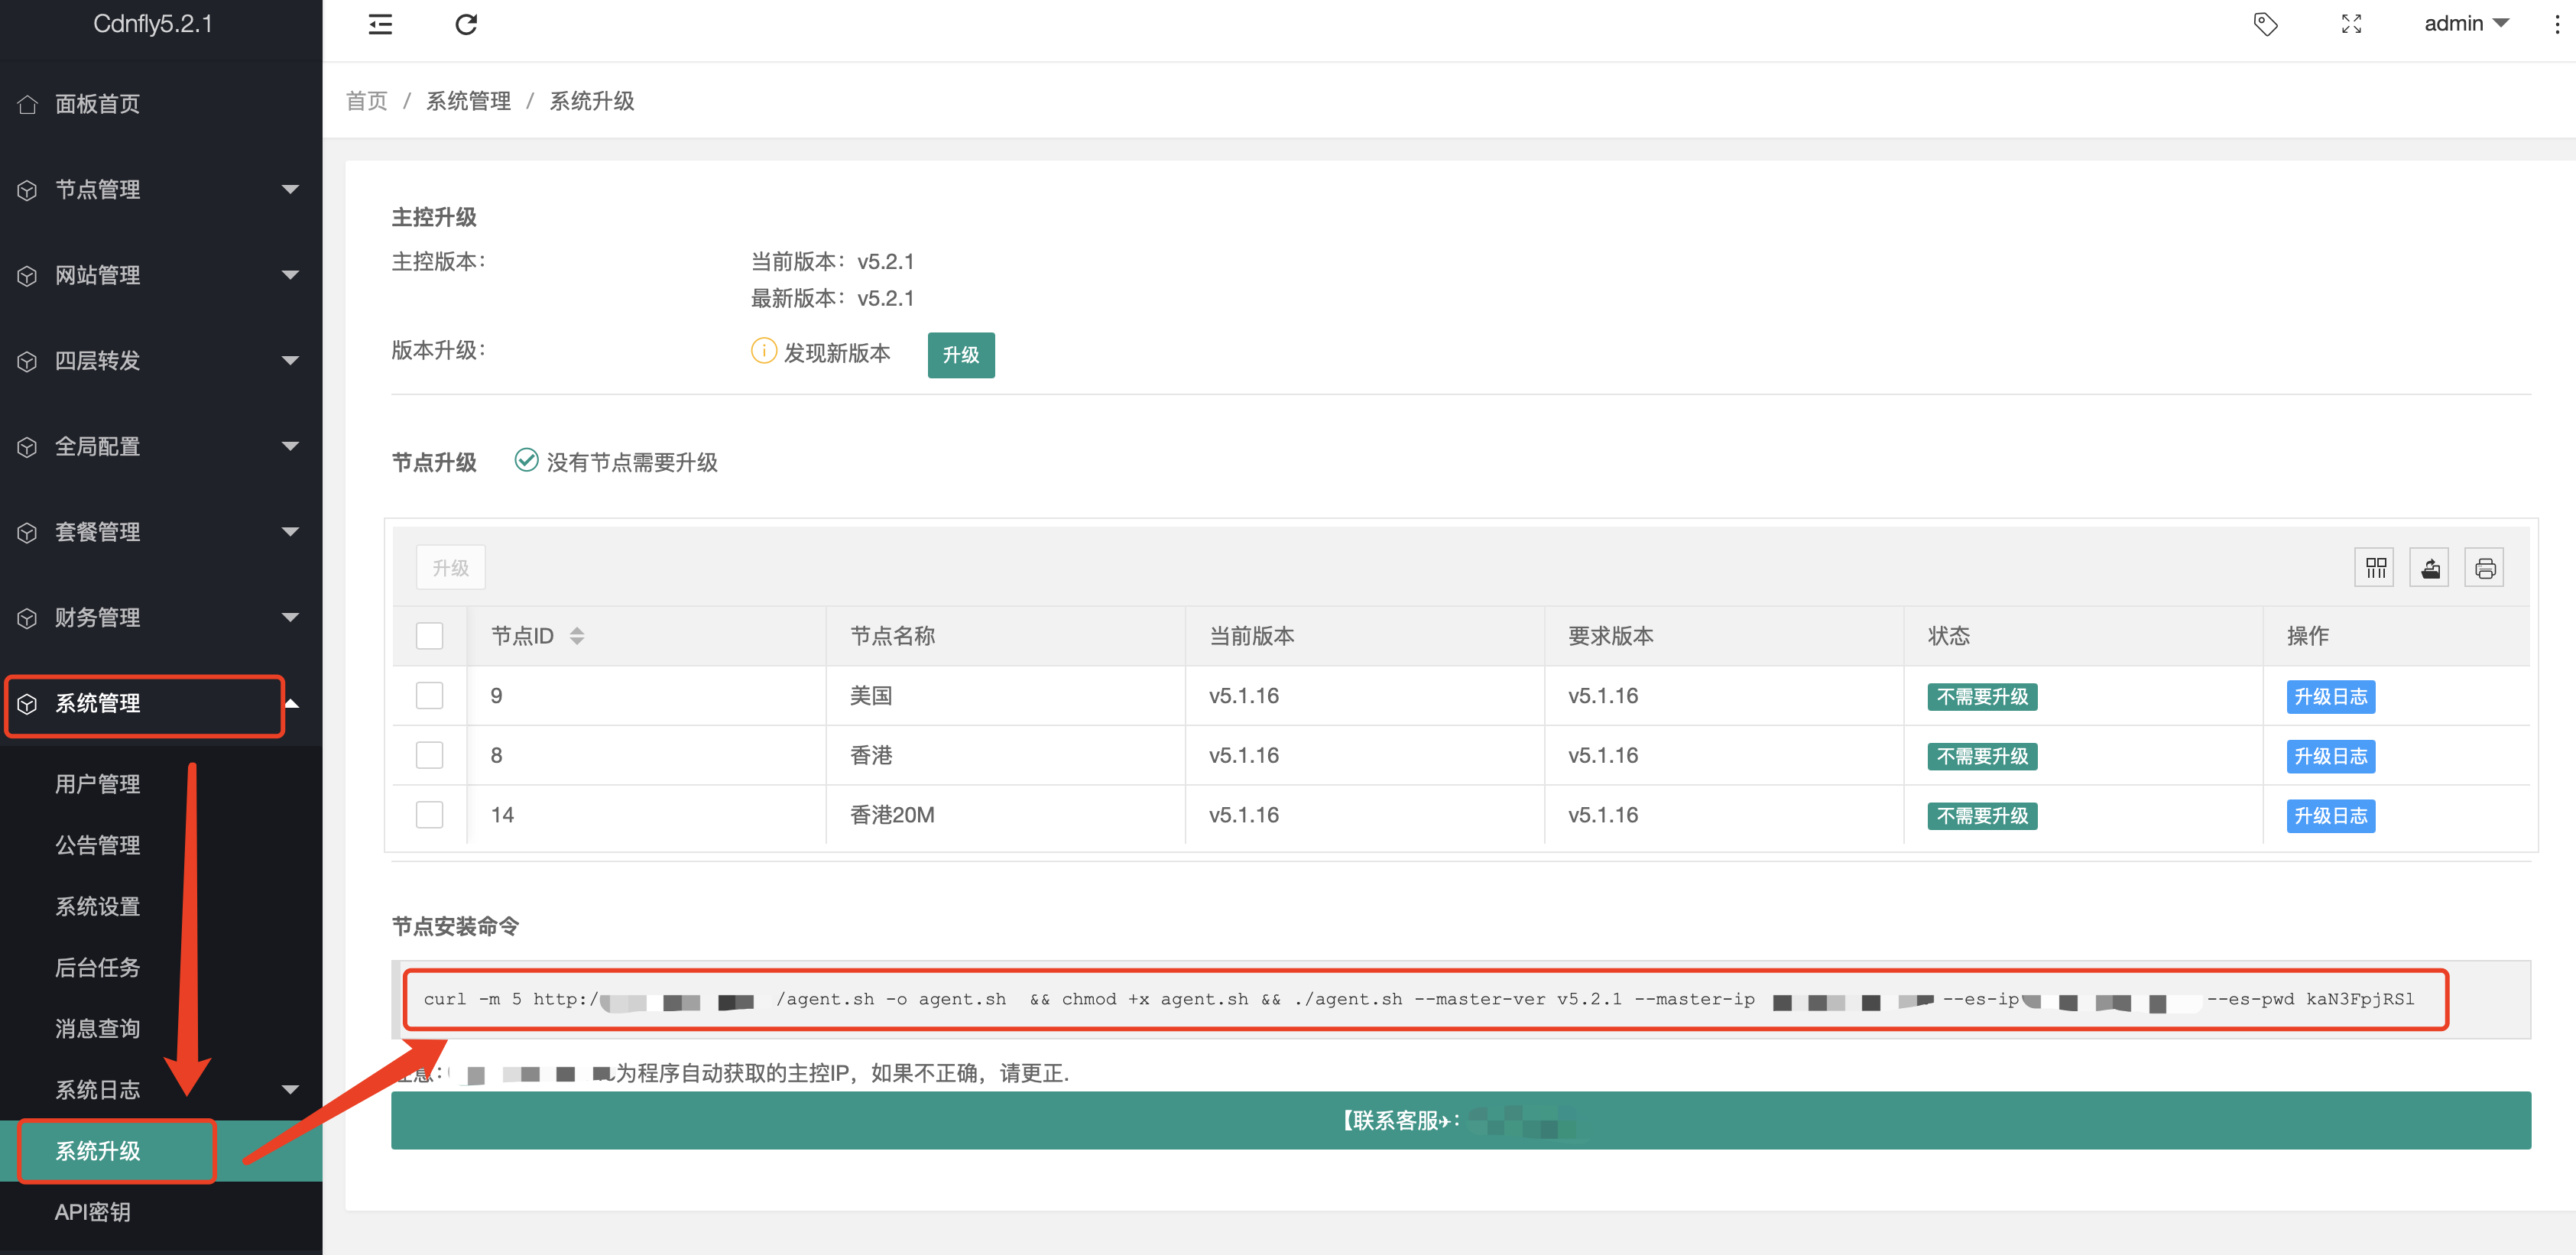Open the admin user dropdown
The height and width of the screenshot is (1255, 2576).
[x=2465, y=24]
